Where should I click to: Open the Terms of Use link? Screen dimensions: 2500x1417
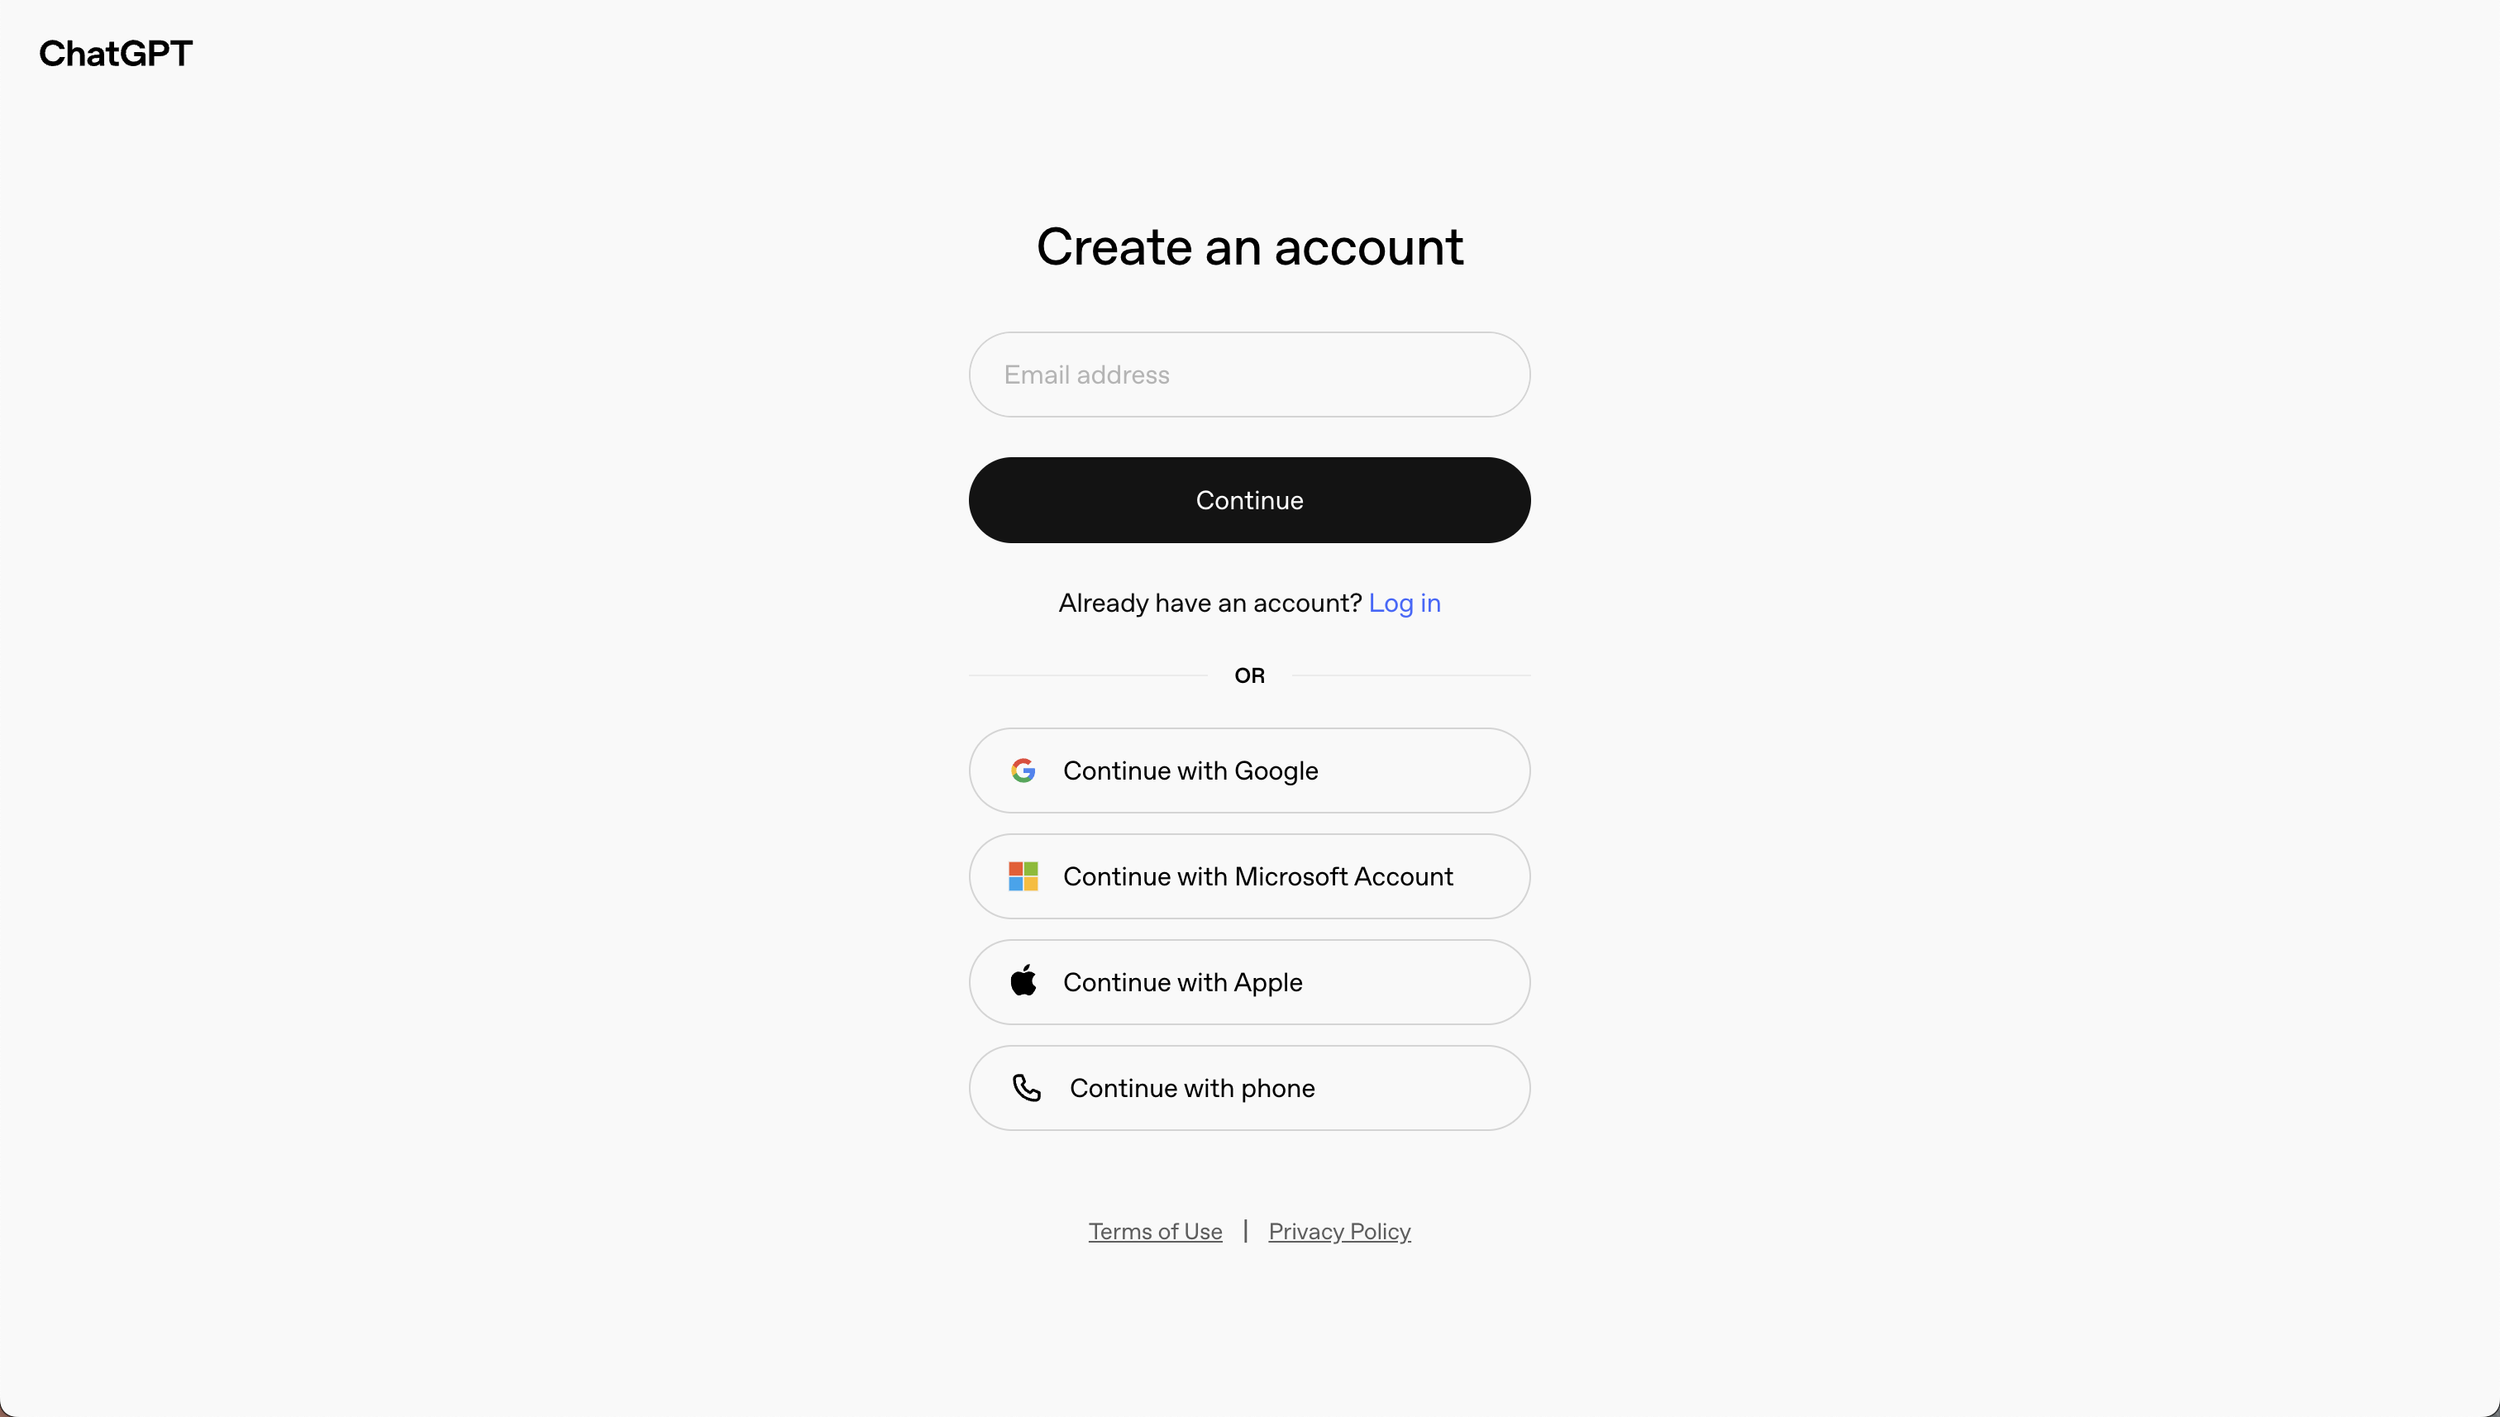[x=1155, y=1232]
